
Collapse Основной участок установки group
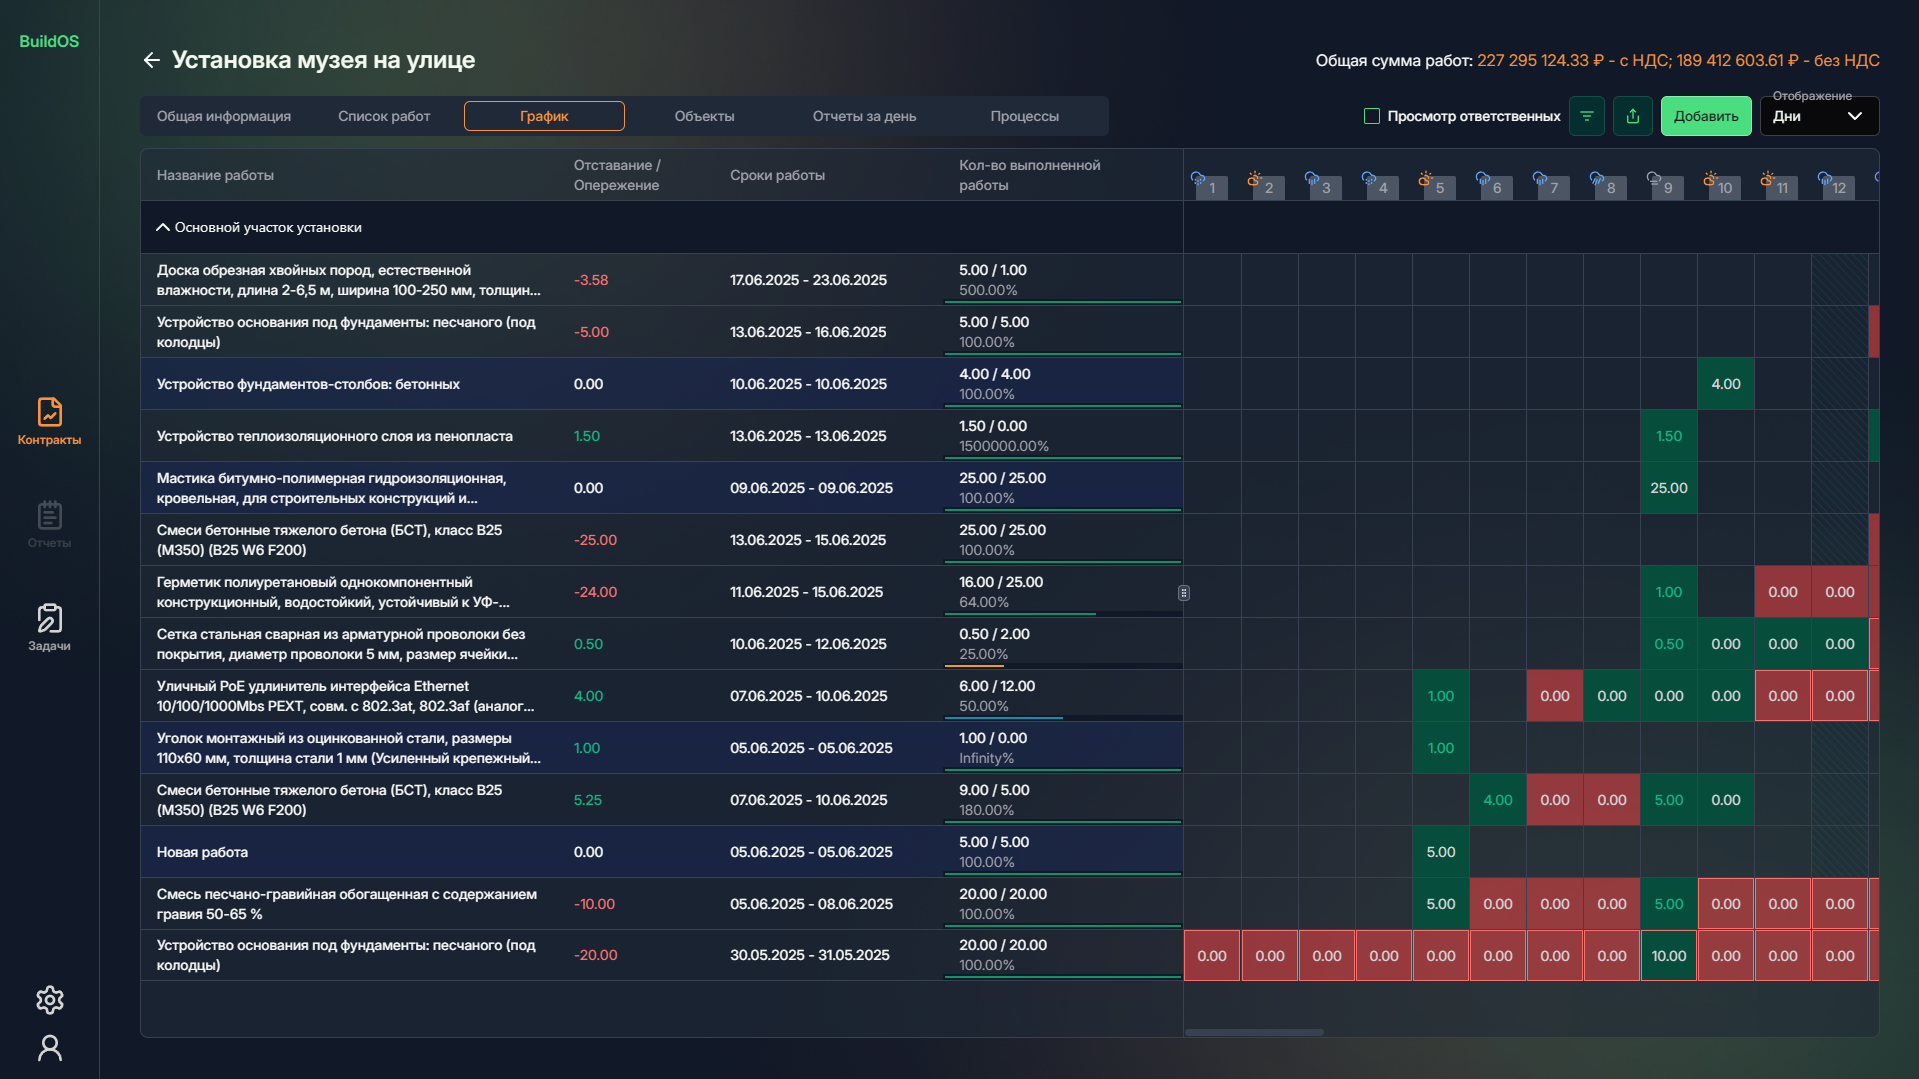click(163, 227)
